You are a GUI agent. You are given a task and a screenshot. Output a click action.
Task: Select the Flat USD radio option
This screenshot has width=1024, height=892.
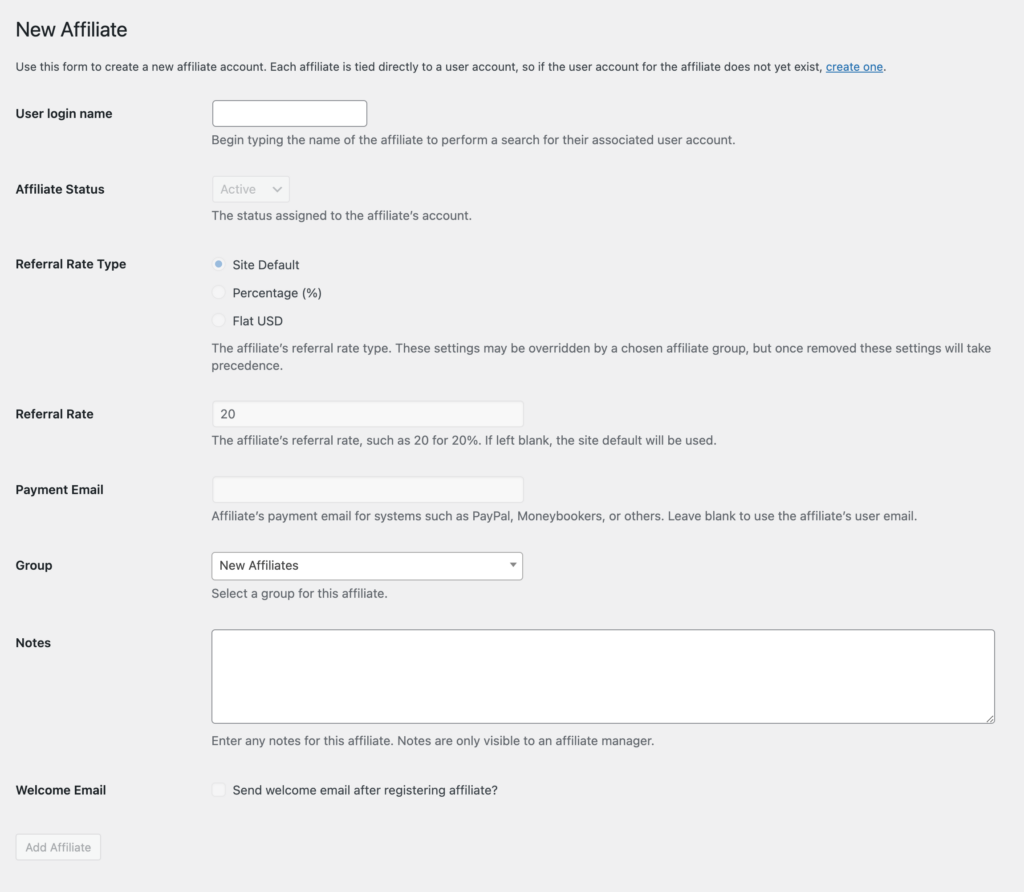pyautogui.click(x=219, y=321)
